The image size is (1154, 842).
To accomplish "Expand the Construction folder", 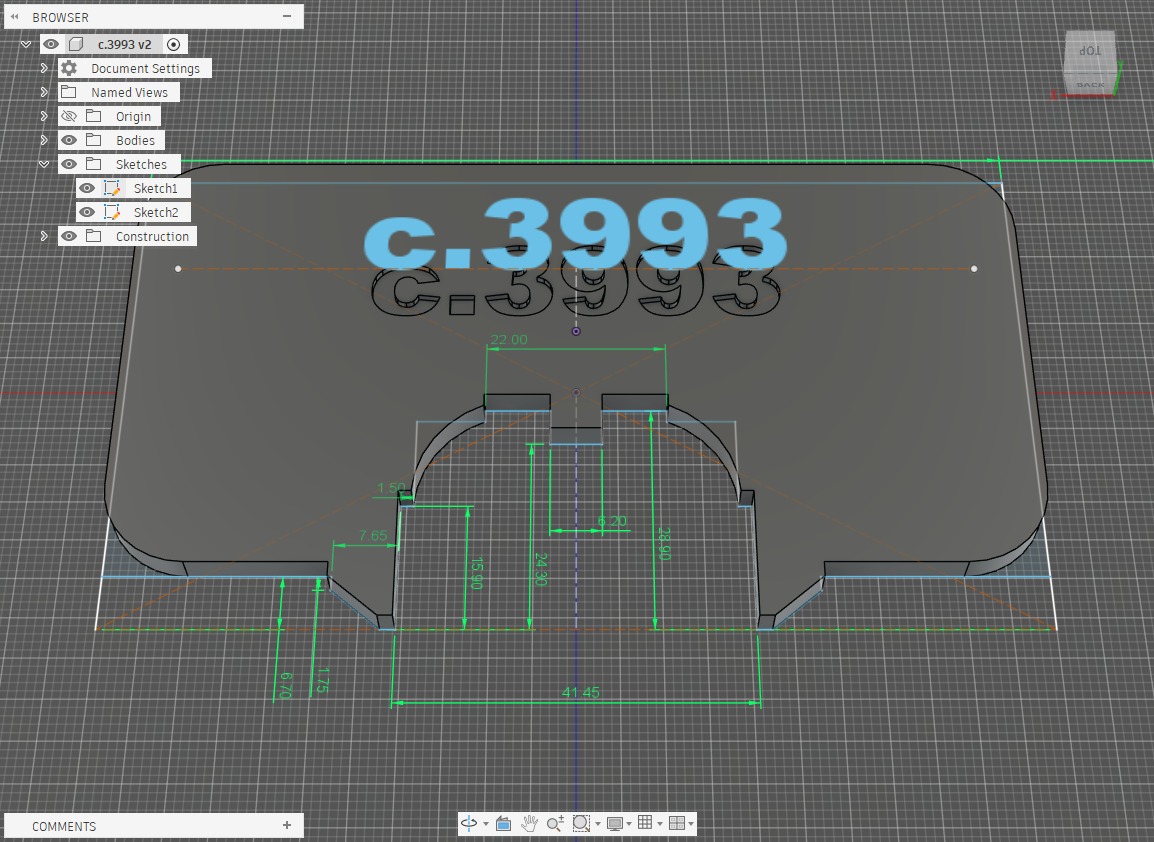I will 44,236.
